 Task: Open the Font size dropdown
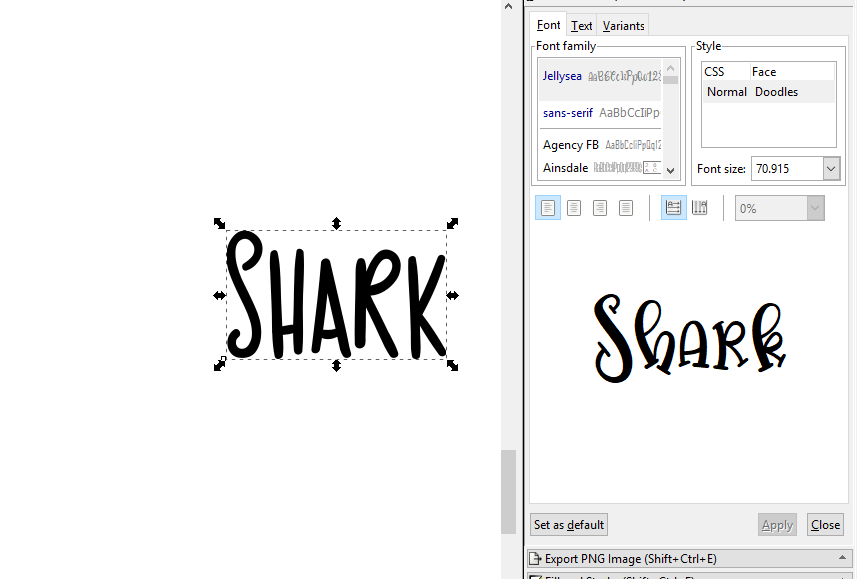pyautogui.click(x=831, y=169)
